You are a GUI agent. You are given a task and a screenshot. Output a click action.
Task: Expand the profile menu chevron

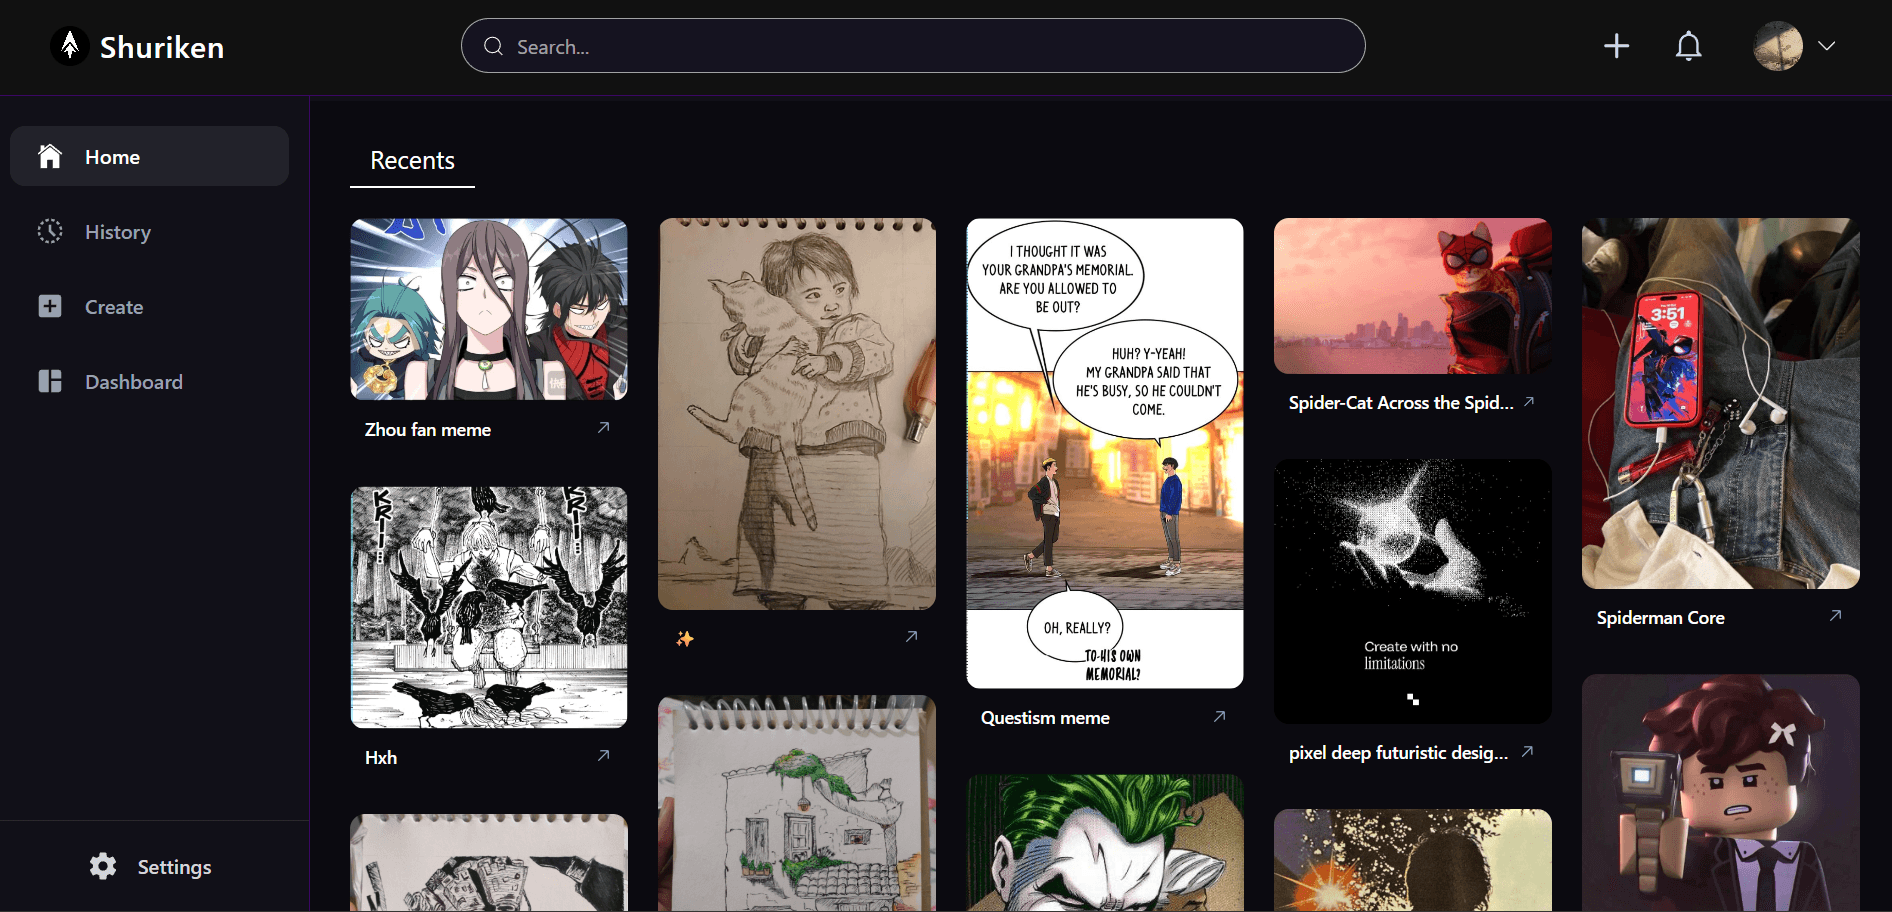pyautogui.click(x=1826, y=46)
